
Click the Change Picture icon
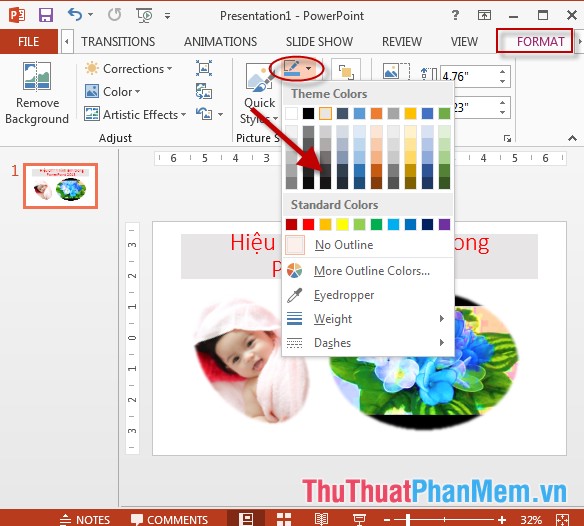(204, 91)
